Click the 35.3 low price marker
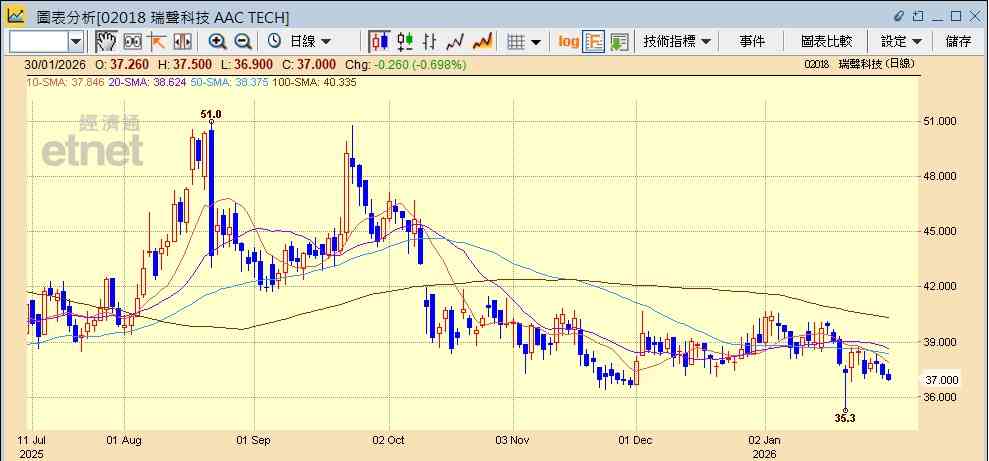Screen dimensions: 989x461 [845, 417]
